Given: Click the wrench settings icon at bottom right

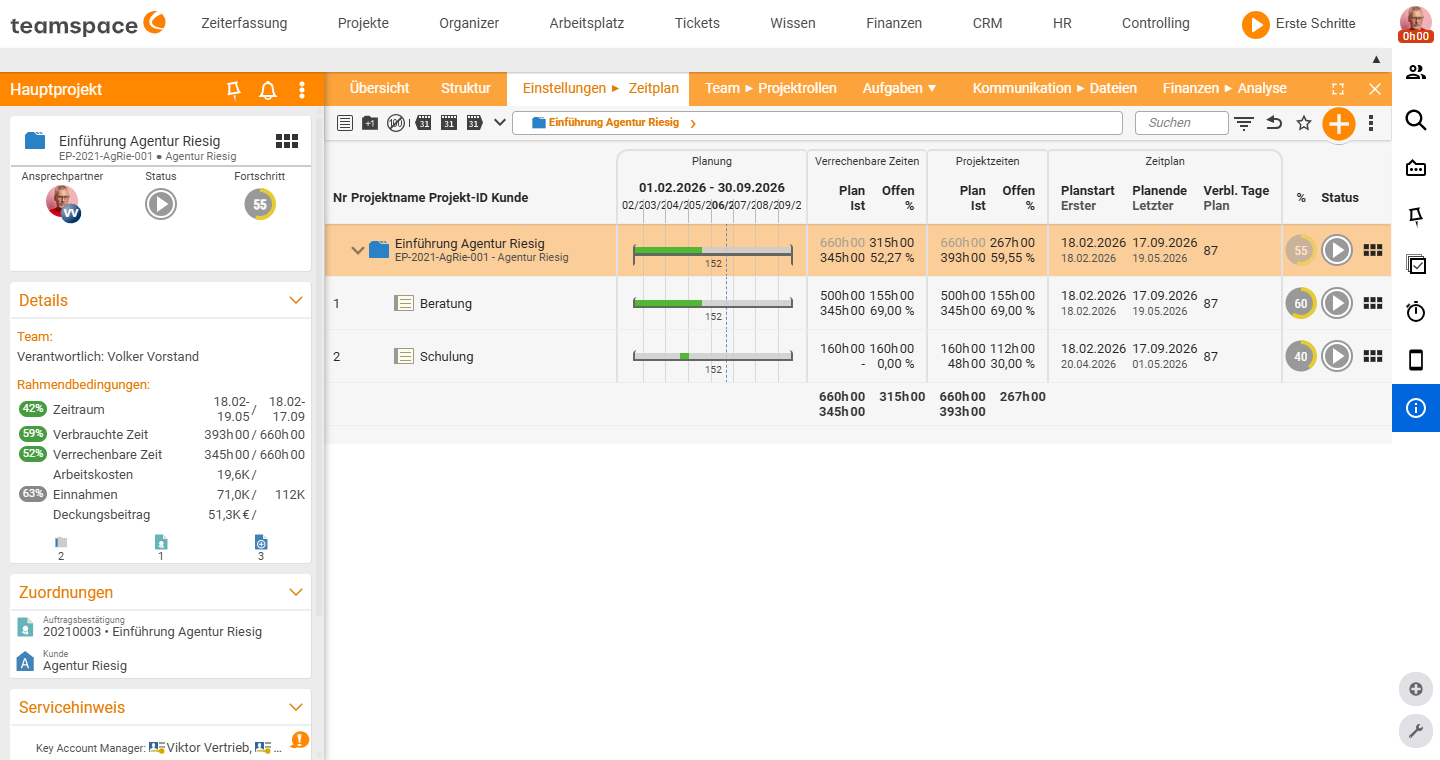Looking at the screenshot, I should point(1416,731).
